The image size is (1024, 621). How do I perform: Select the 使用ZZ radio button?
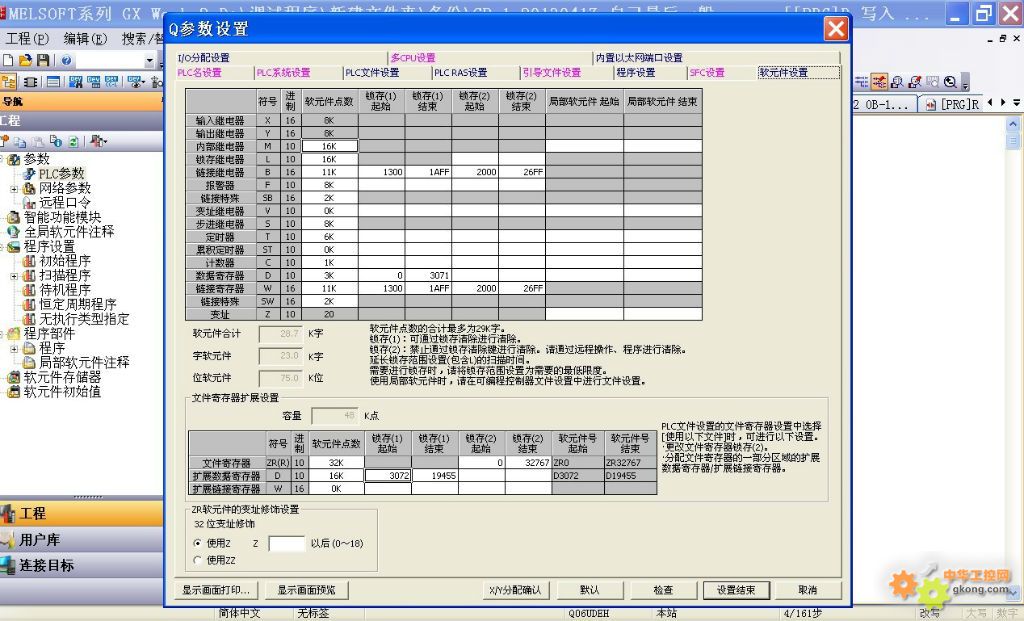click(197, 560)
